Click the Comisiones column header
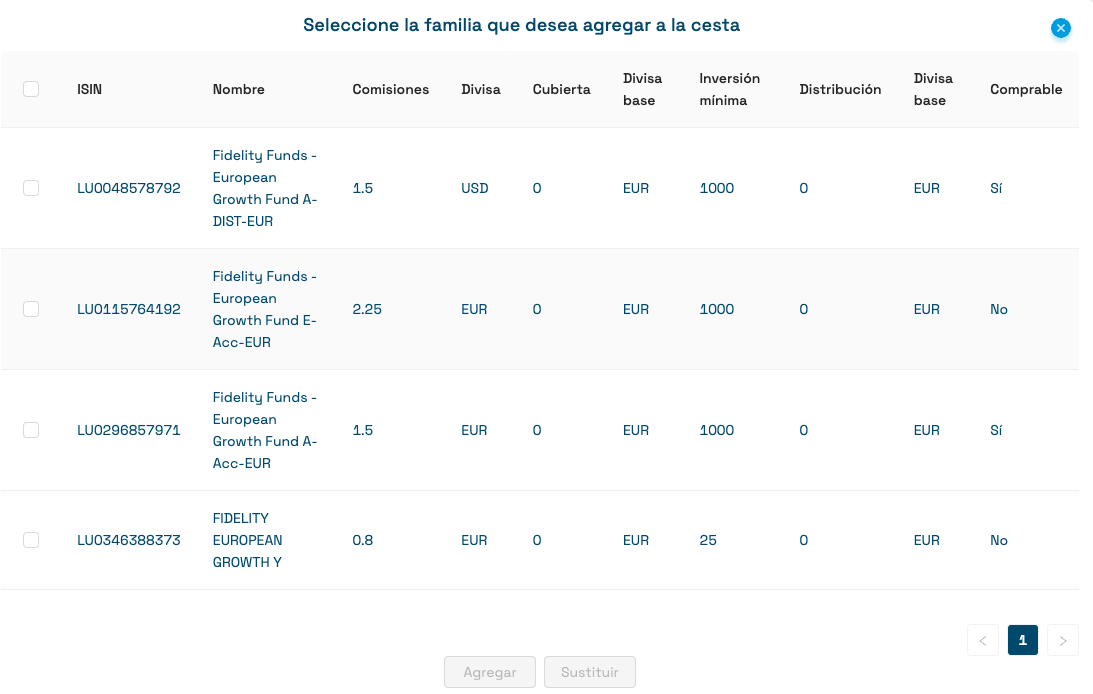 [x=391, y=89]
